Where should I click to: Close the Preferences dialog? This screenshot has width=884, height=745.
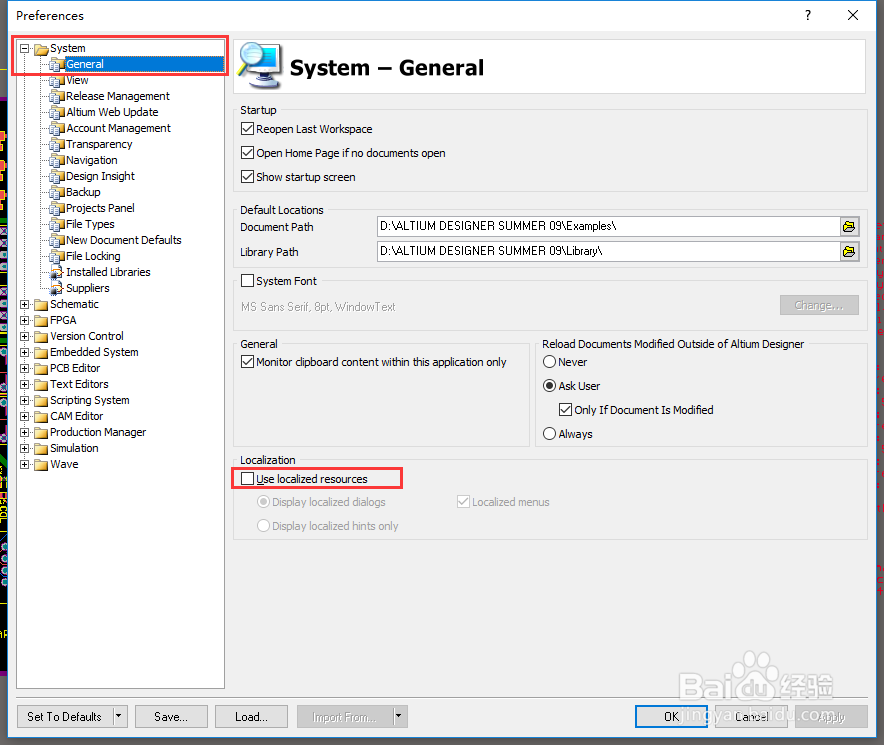coord(853,15)
